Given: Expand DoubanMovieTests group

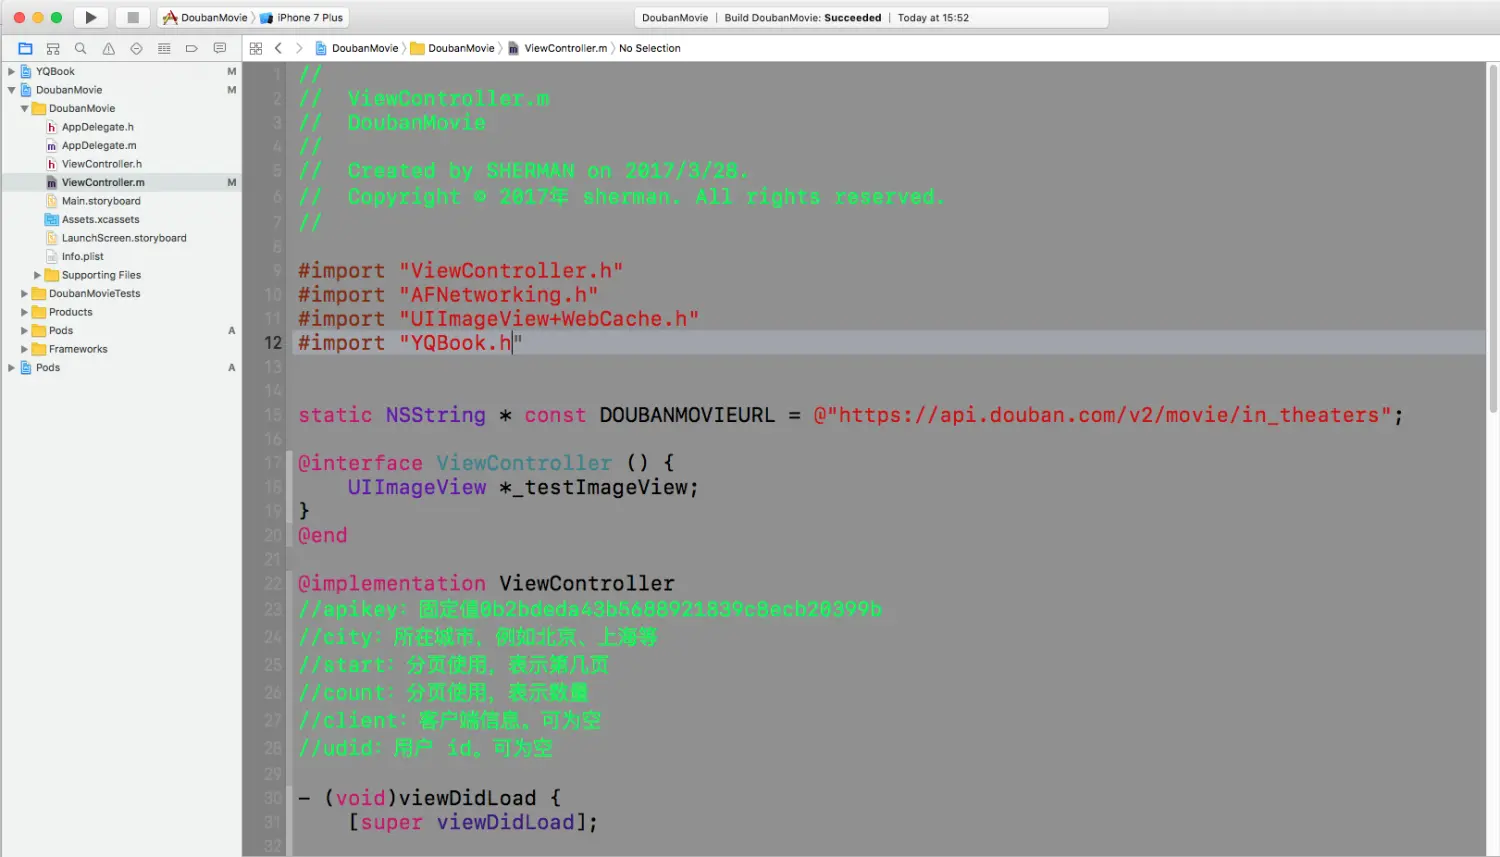Looking at the screenshot, I should click(24, 294).
